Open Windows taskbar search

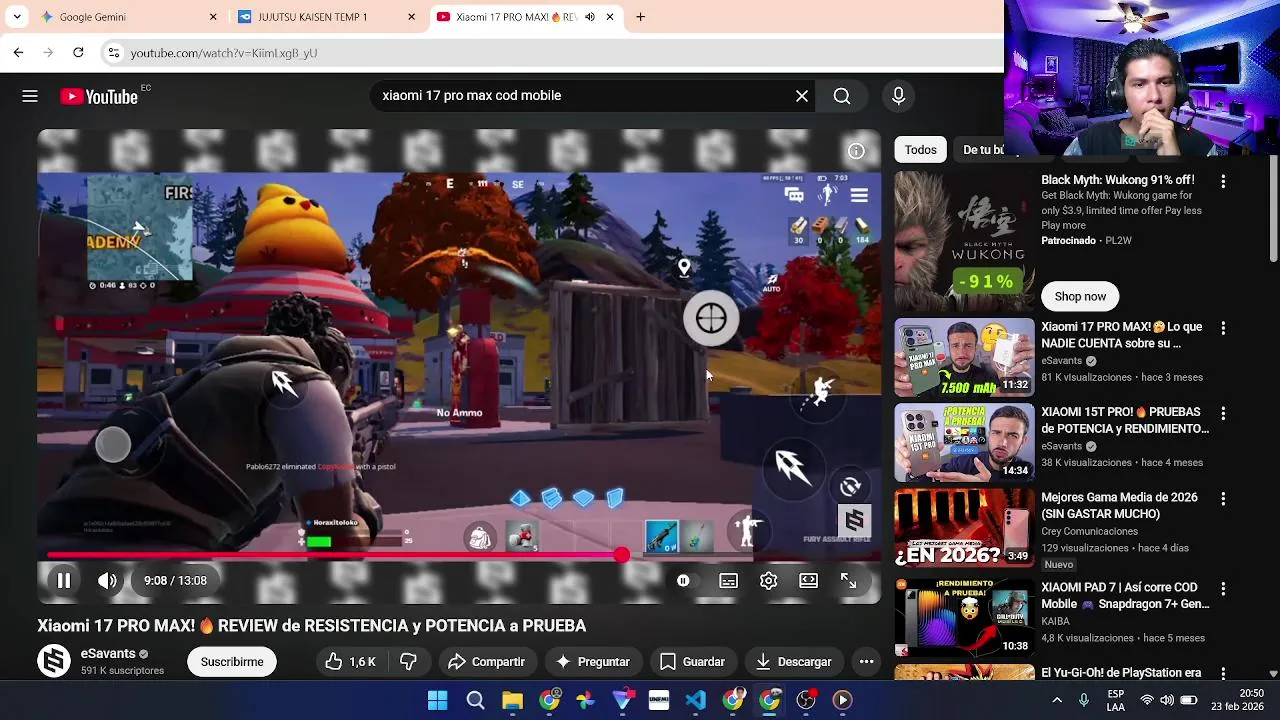click(475, 701)
